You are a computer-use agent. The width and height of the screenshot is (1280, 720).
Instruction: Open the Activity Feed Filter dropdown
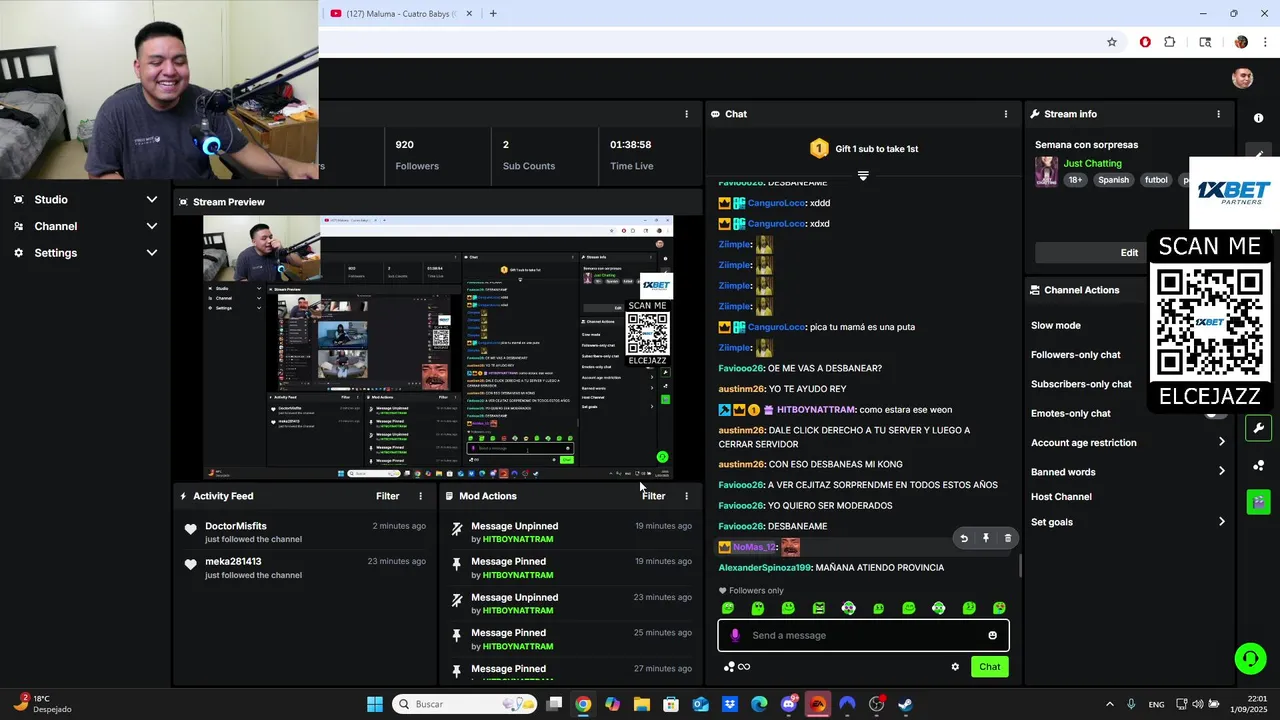(x=387, y=496)
